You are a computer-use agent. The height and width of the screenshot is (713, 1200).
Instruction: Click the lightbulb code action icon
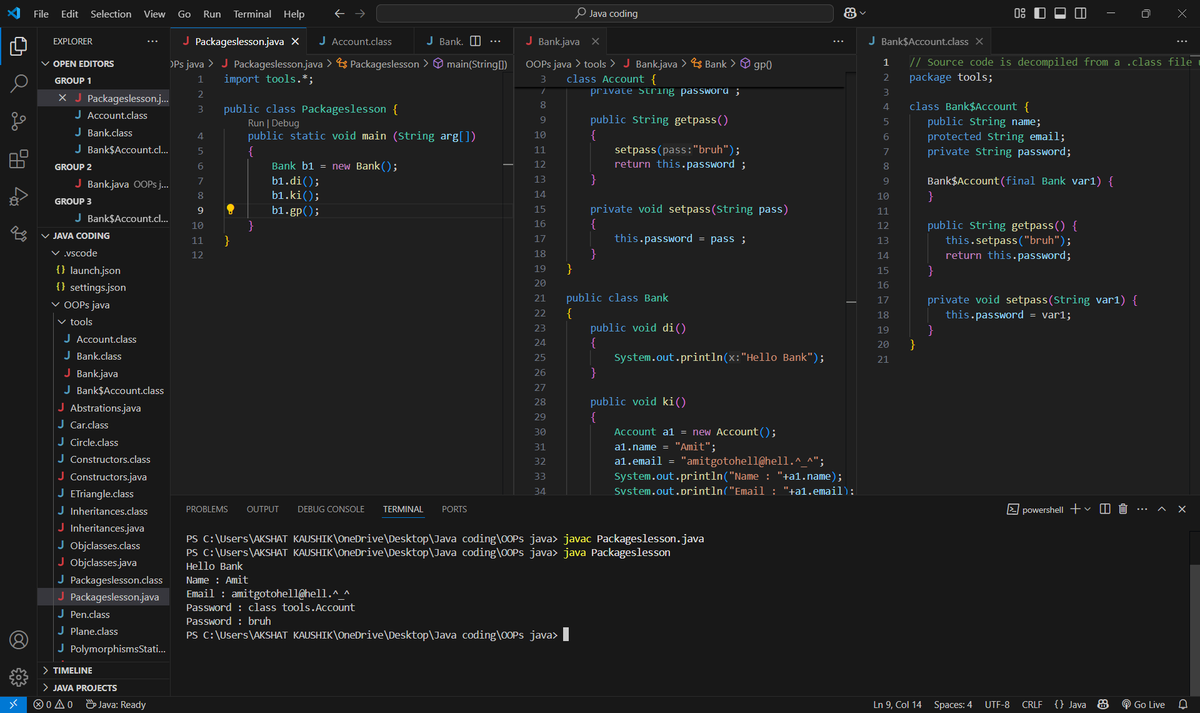[x=230, y=210]
